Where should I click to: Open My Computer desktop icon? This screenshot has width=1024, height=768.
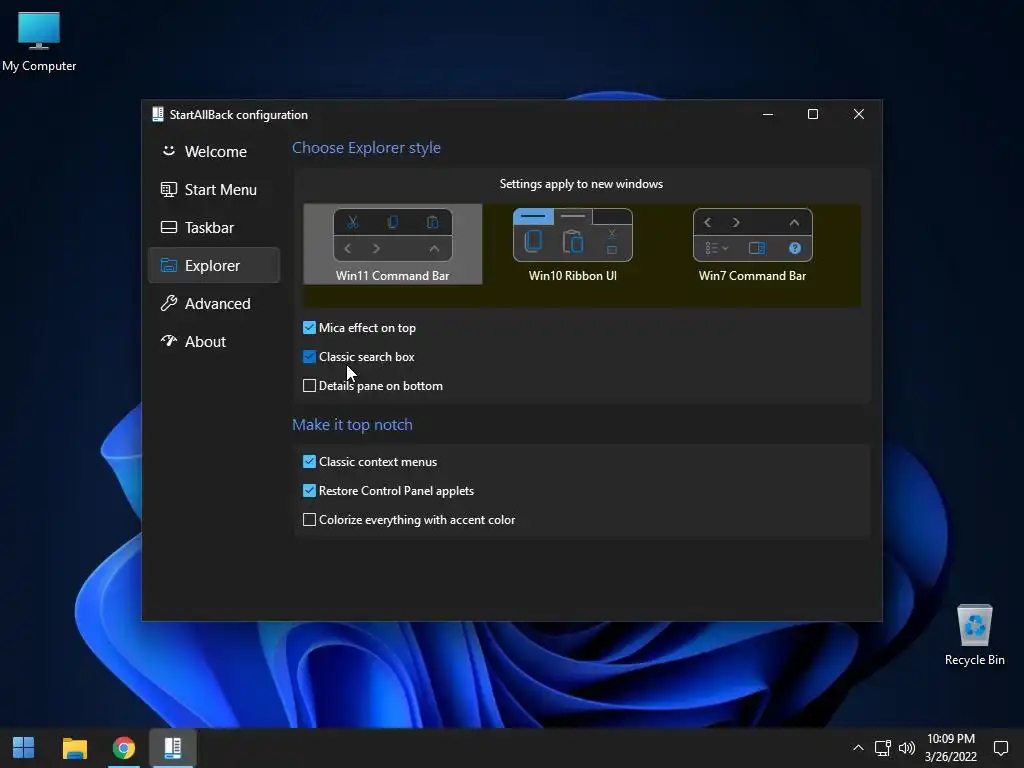(39, 41)
